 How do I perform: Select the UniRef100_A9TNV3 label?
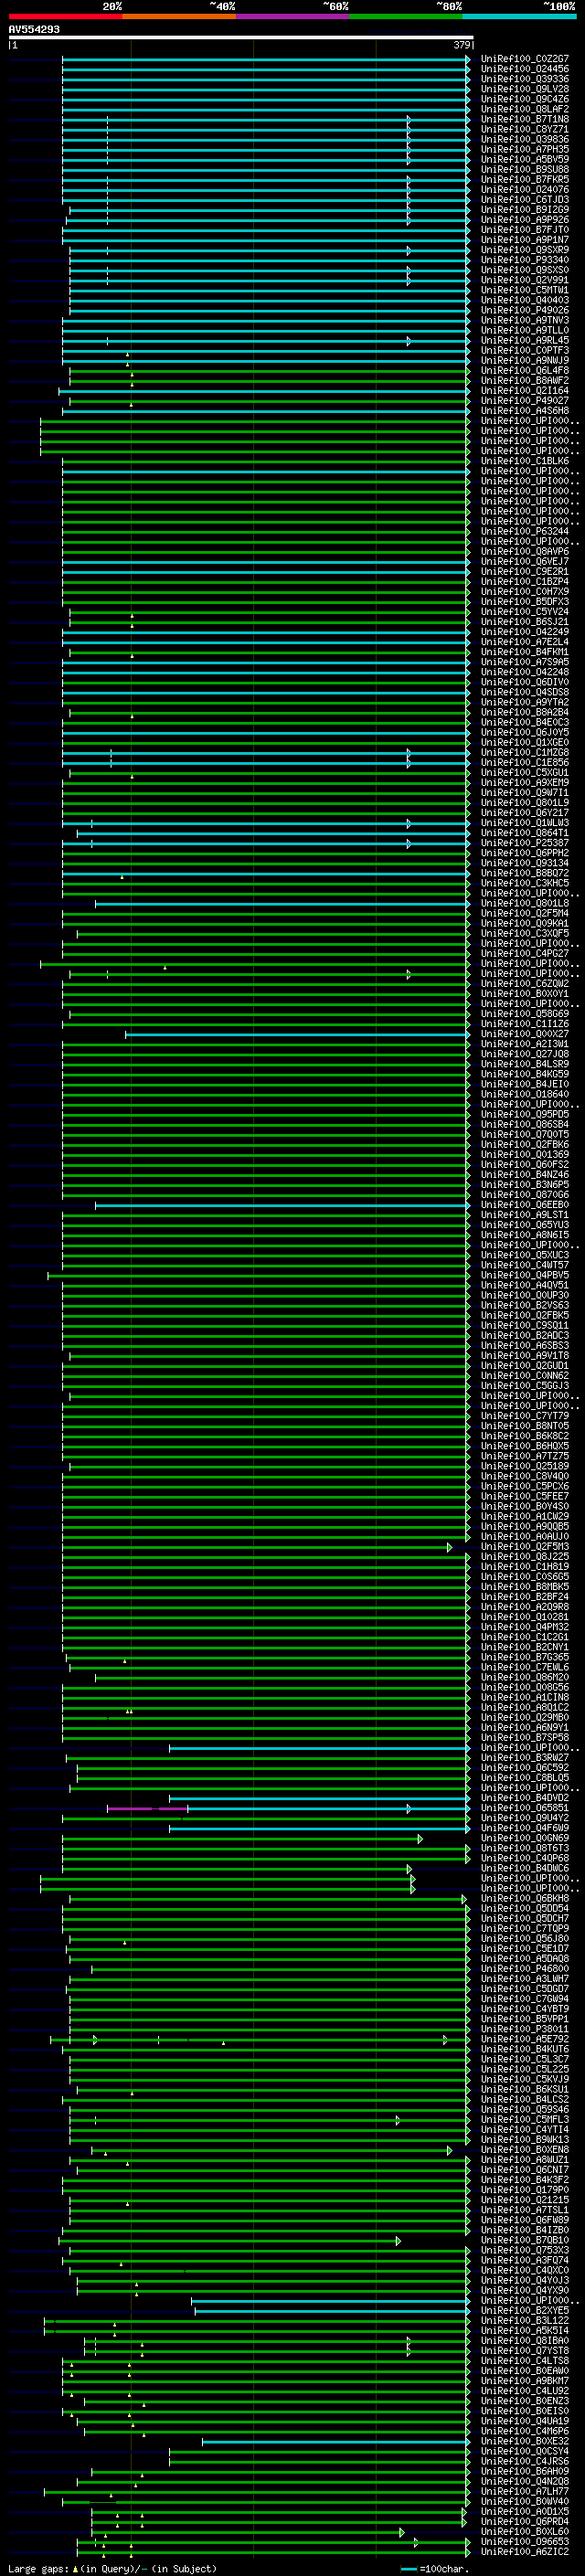525,320
